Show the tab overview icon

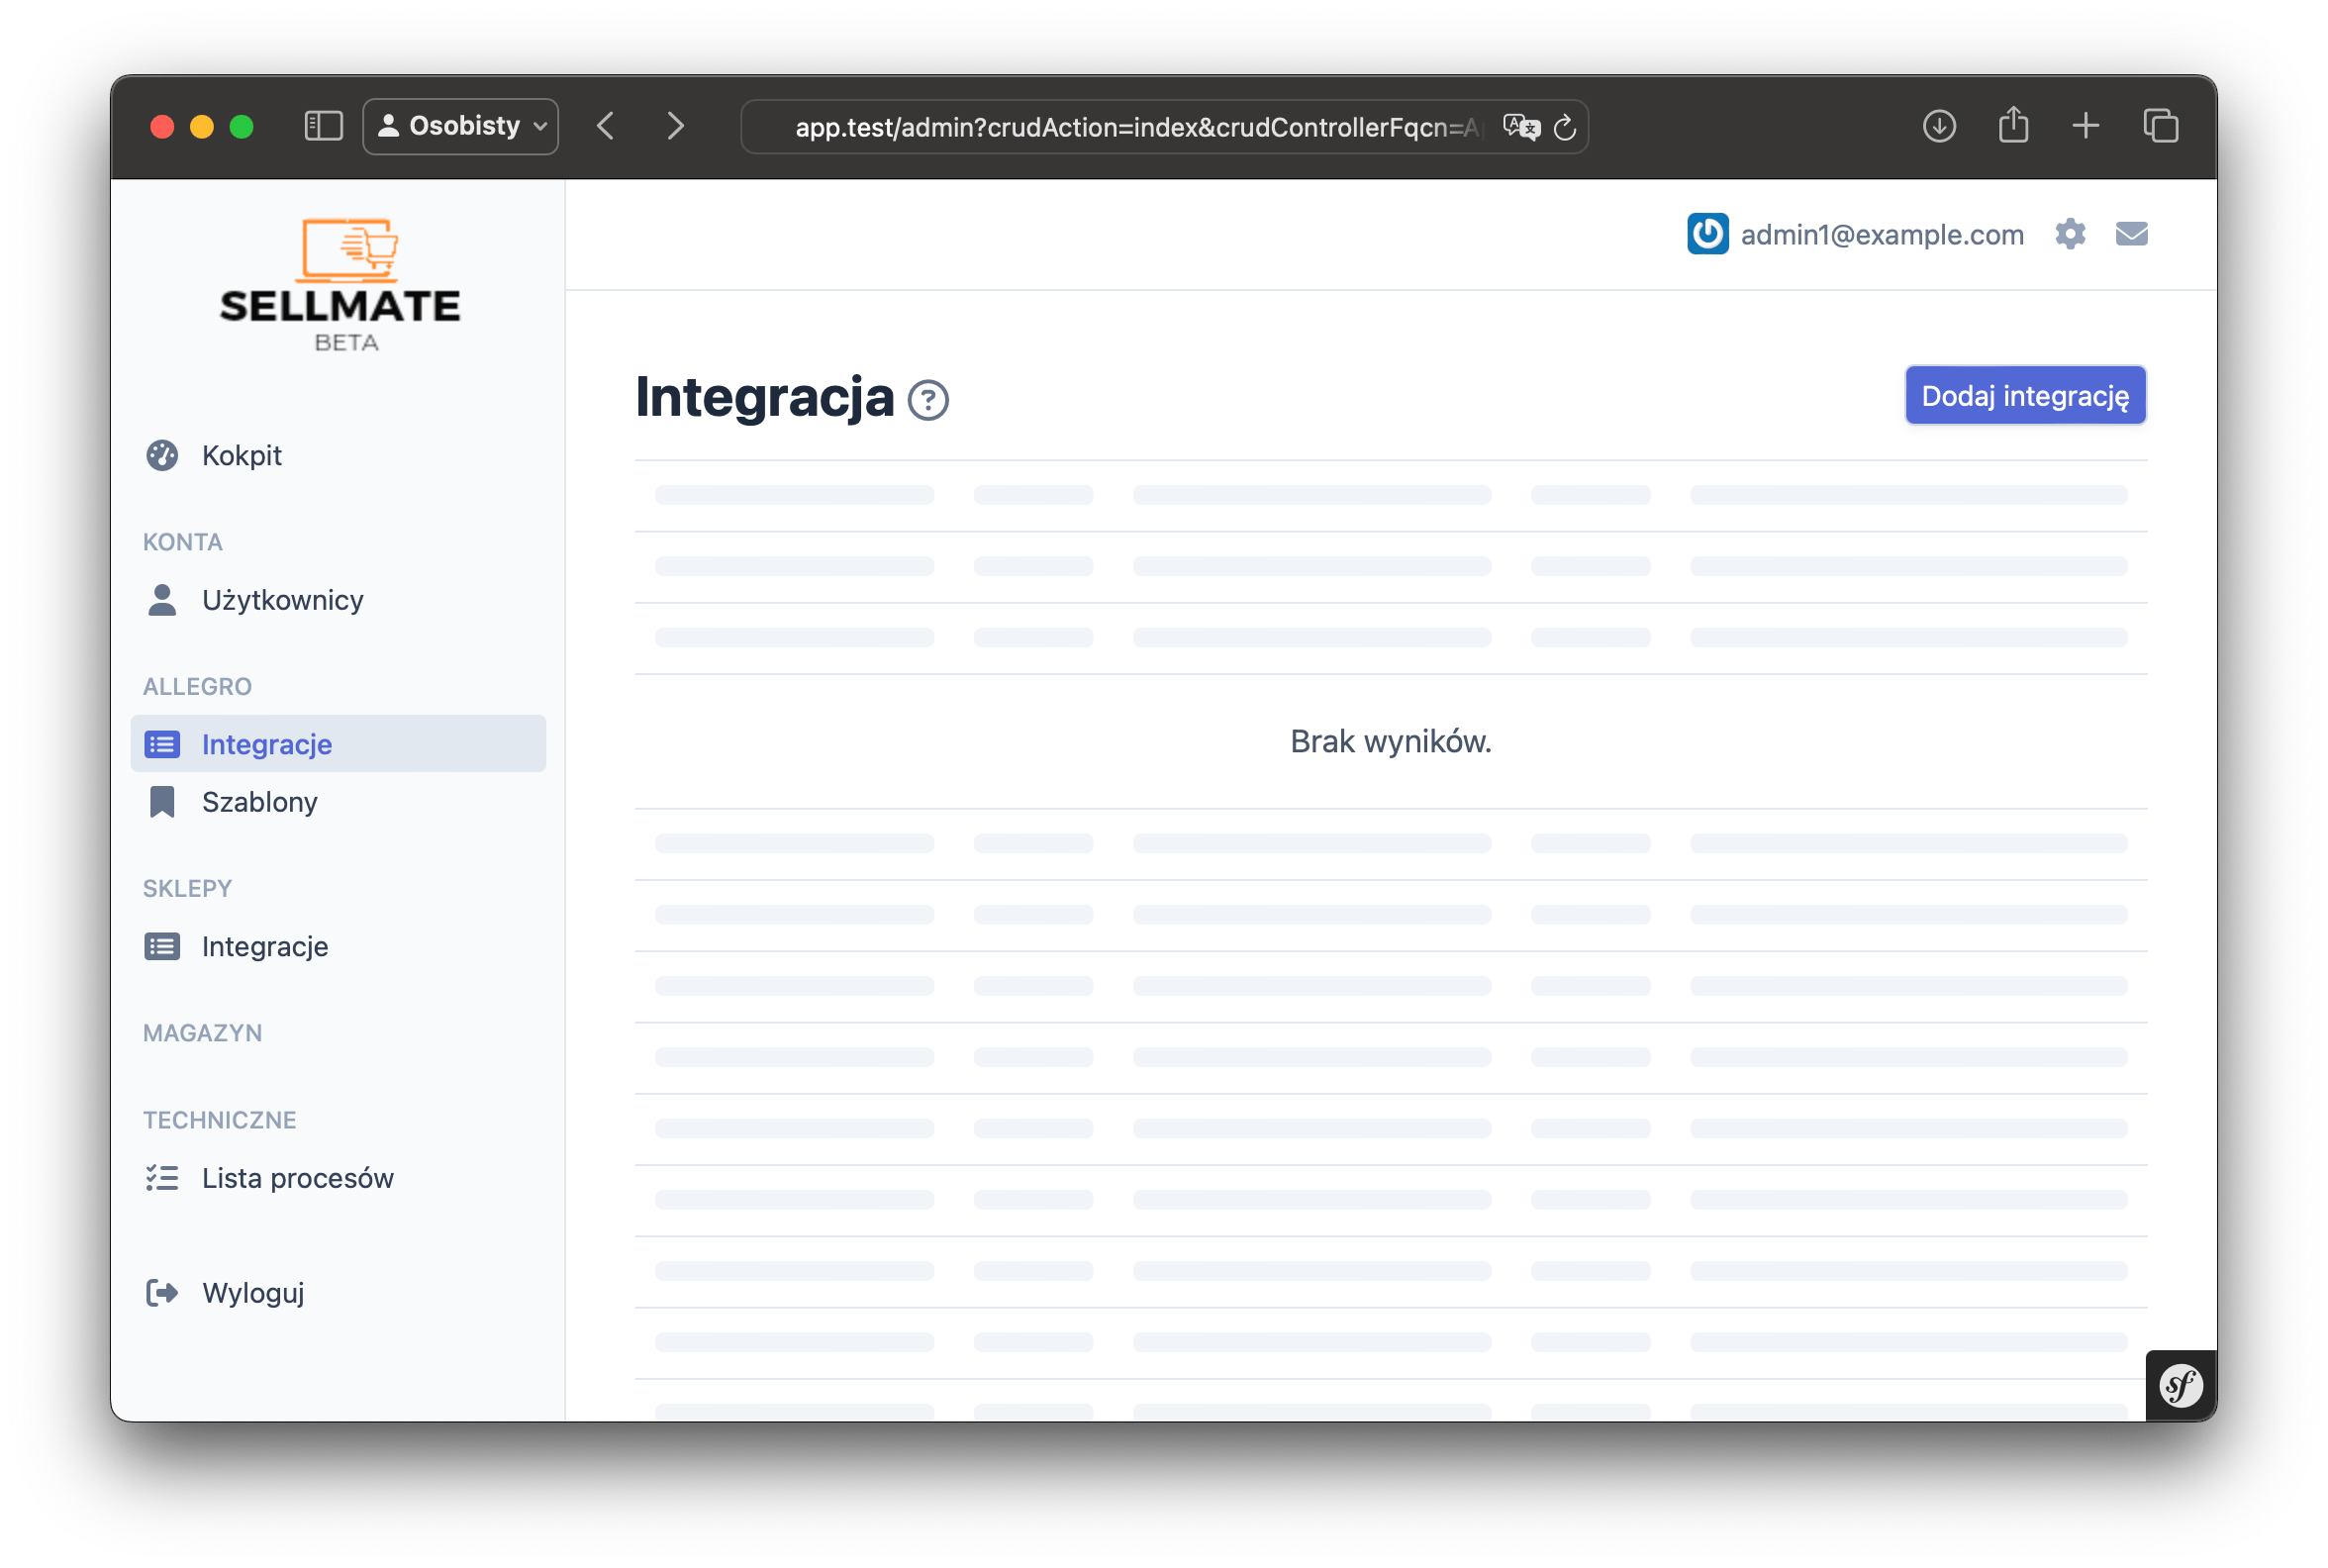2160,126
